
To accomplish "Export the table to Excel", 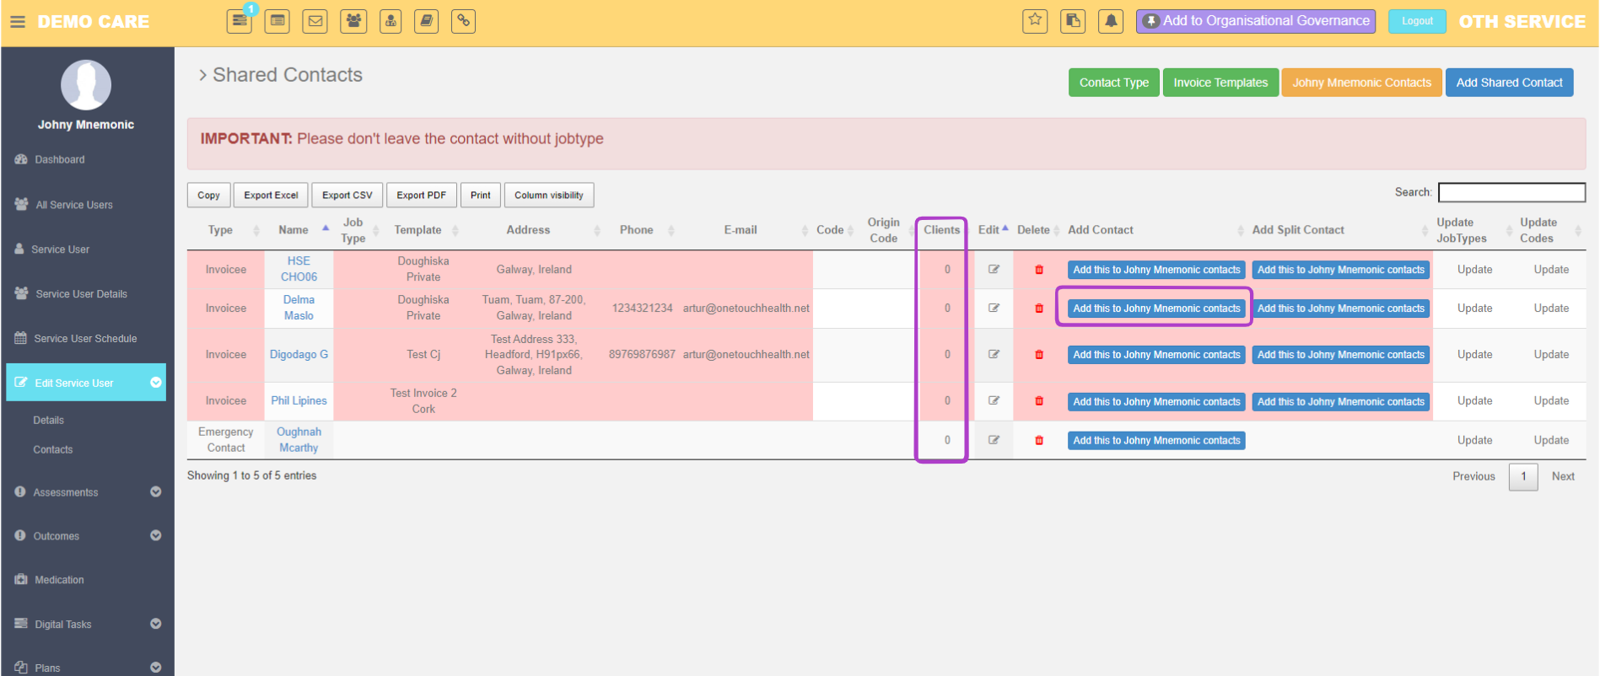I will [x=271, y=195].
